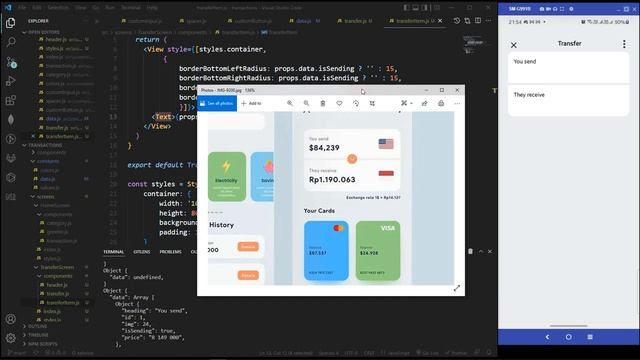Switch to the GITLENS panel tab
Image resolution: width=640 pixels, height=360 pixels.
pyautogui.click(x=142, y=252)
